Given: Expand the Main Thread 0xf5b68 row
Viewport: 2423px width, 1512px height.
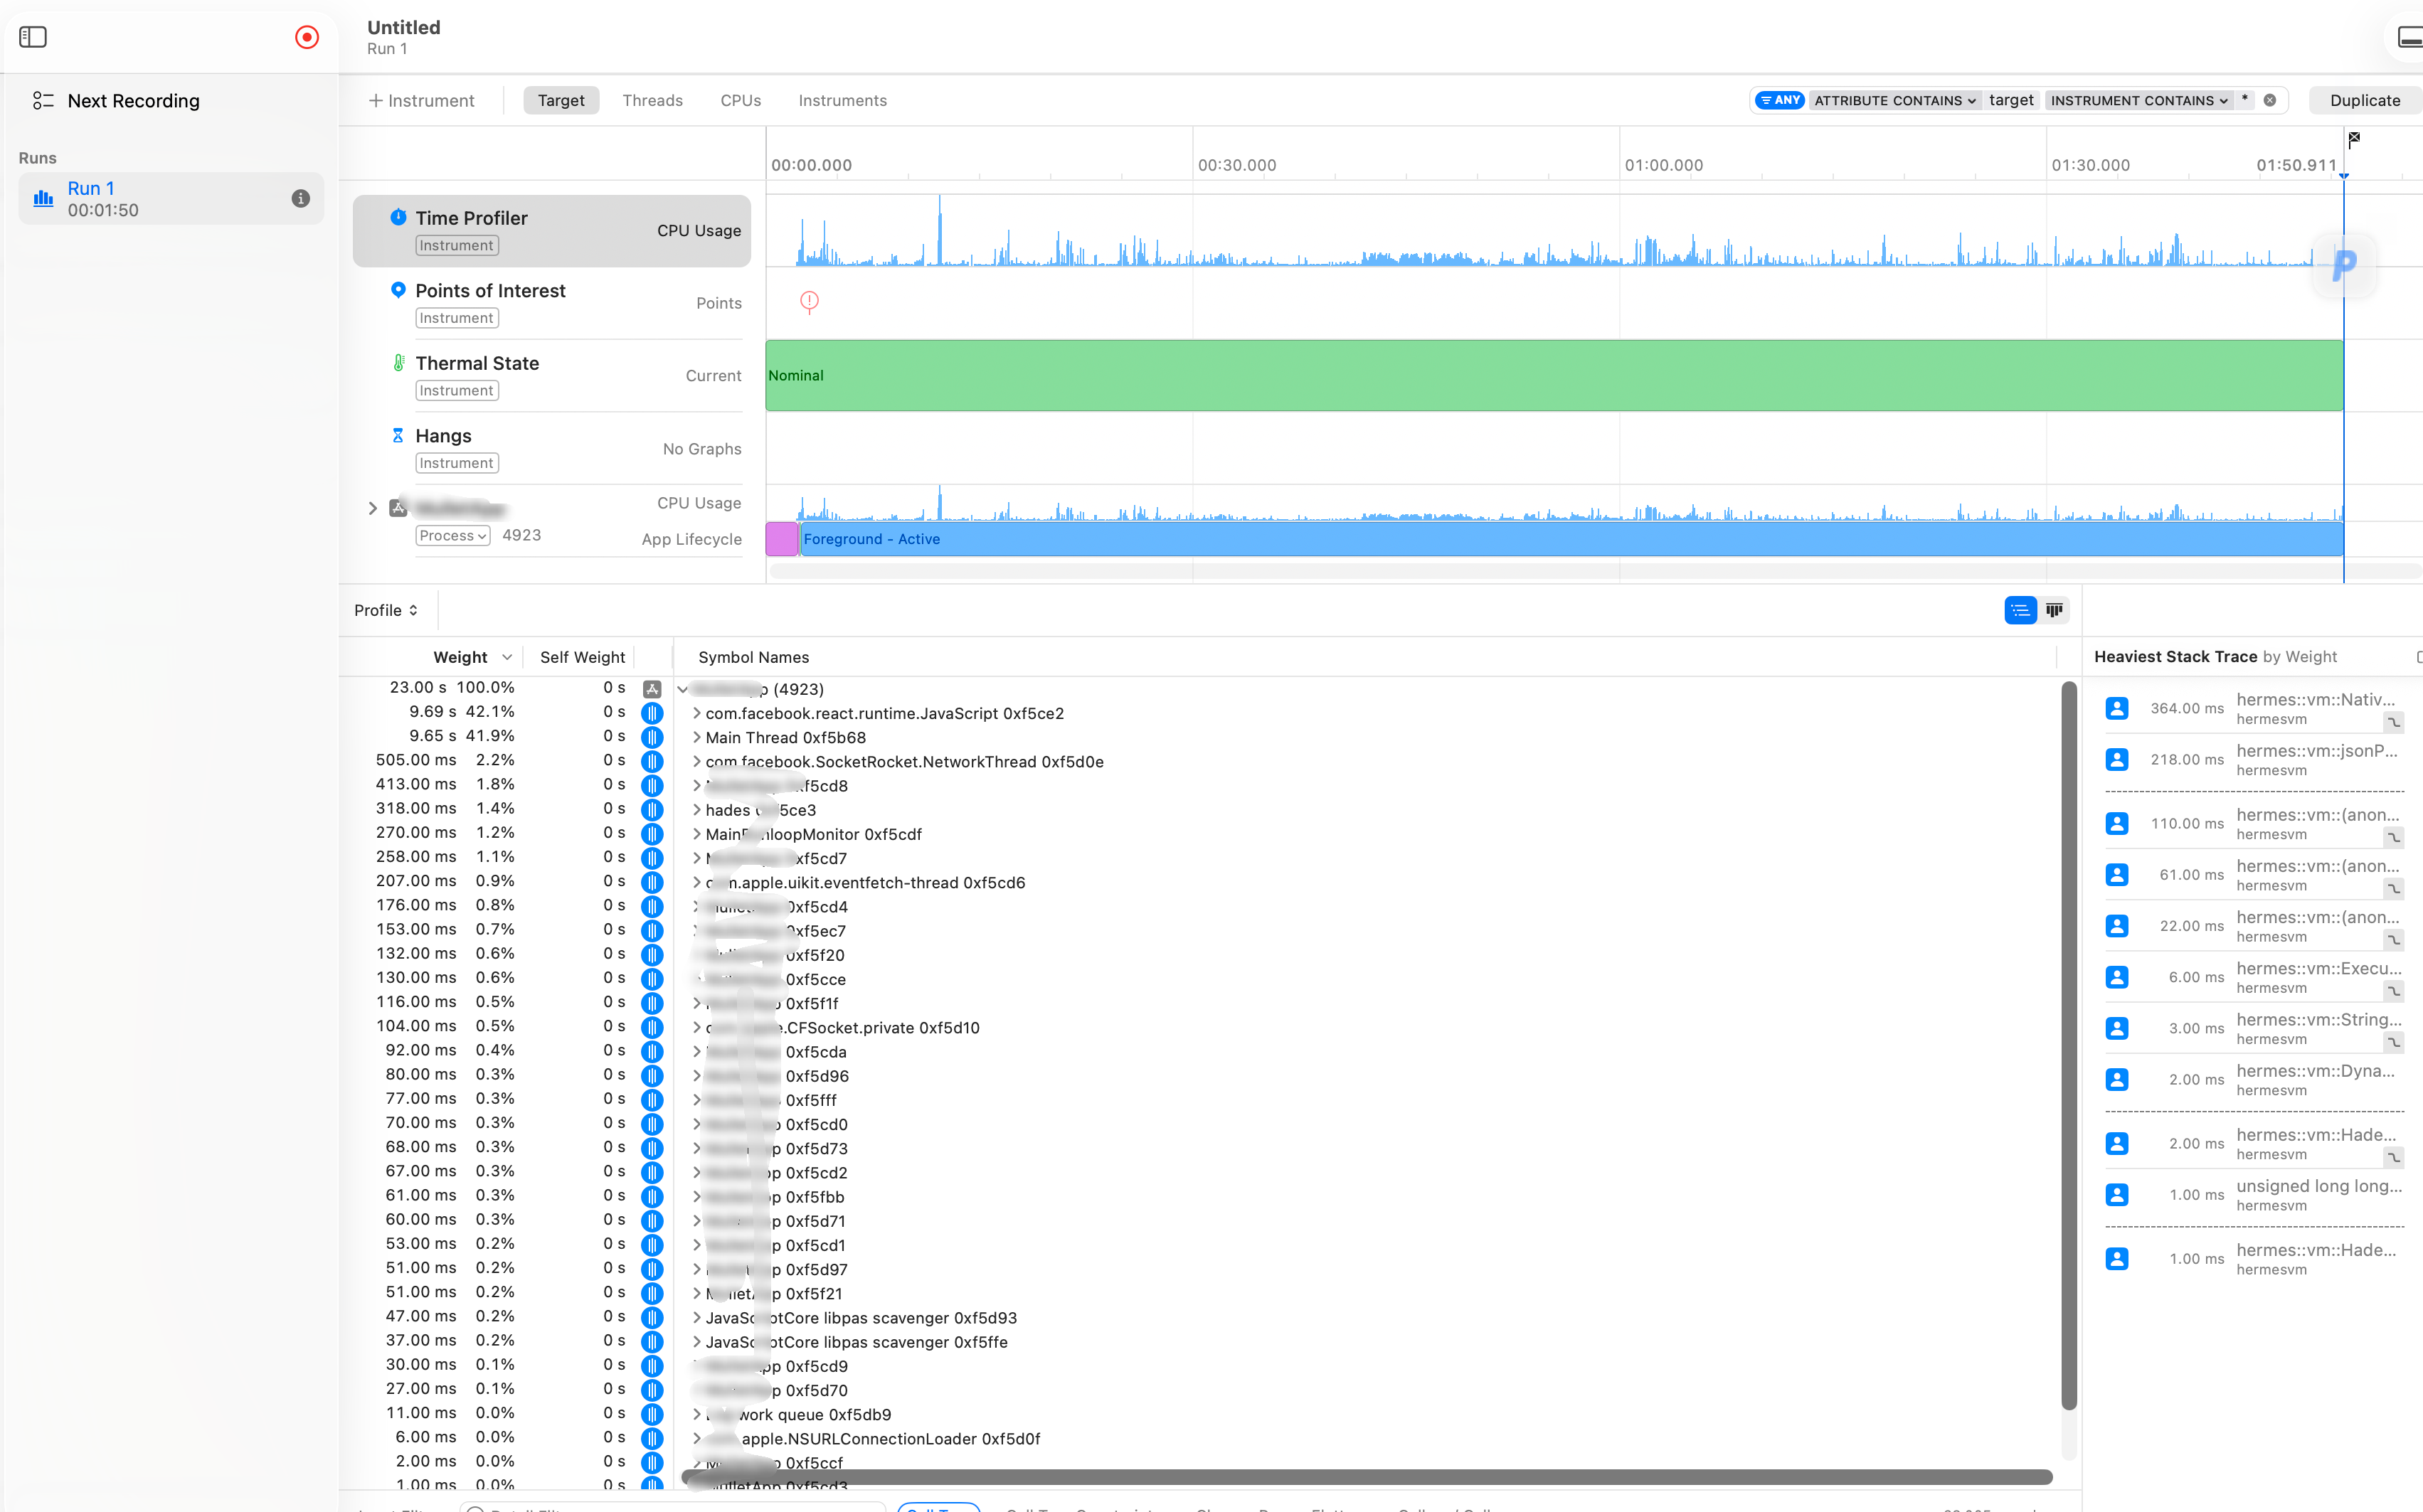Looking at the screenshot, I should click(696, 737).
